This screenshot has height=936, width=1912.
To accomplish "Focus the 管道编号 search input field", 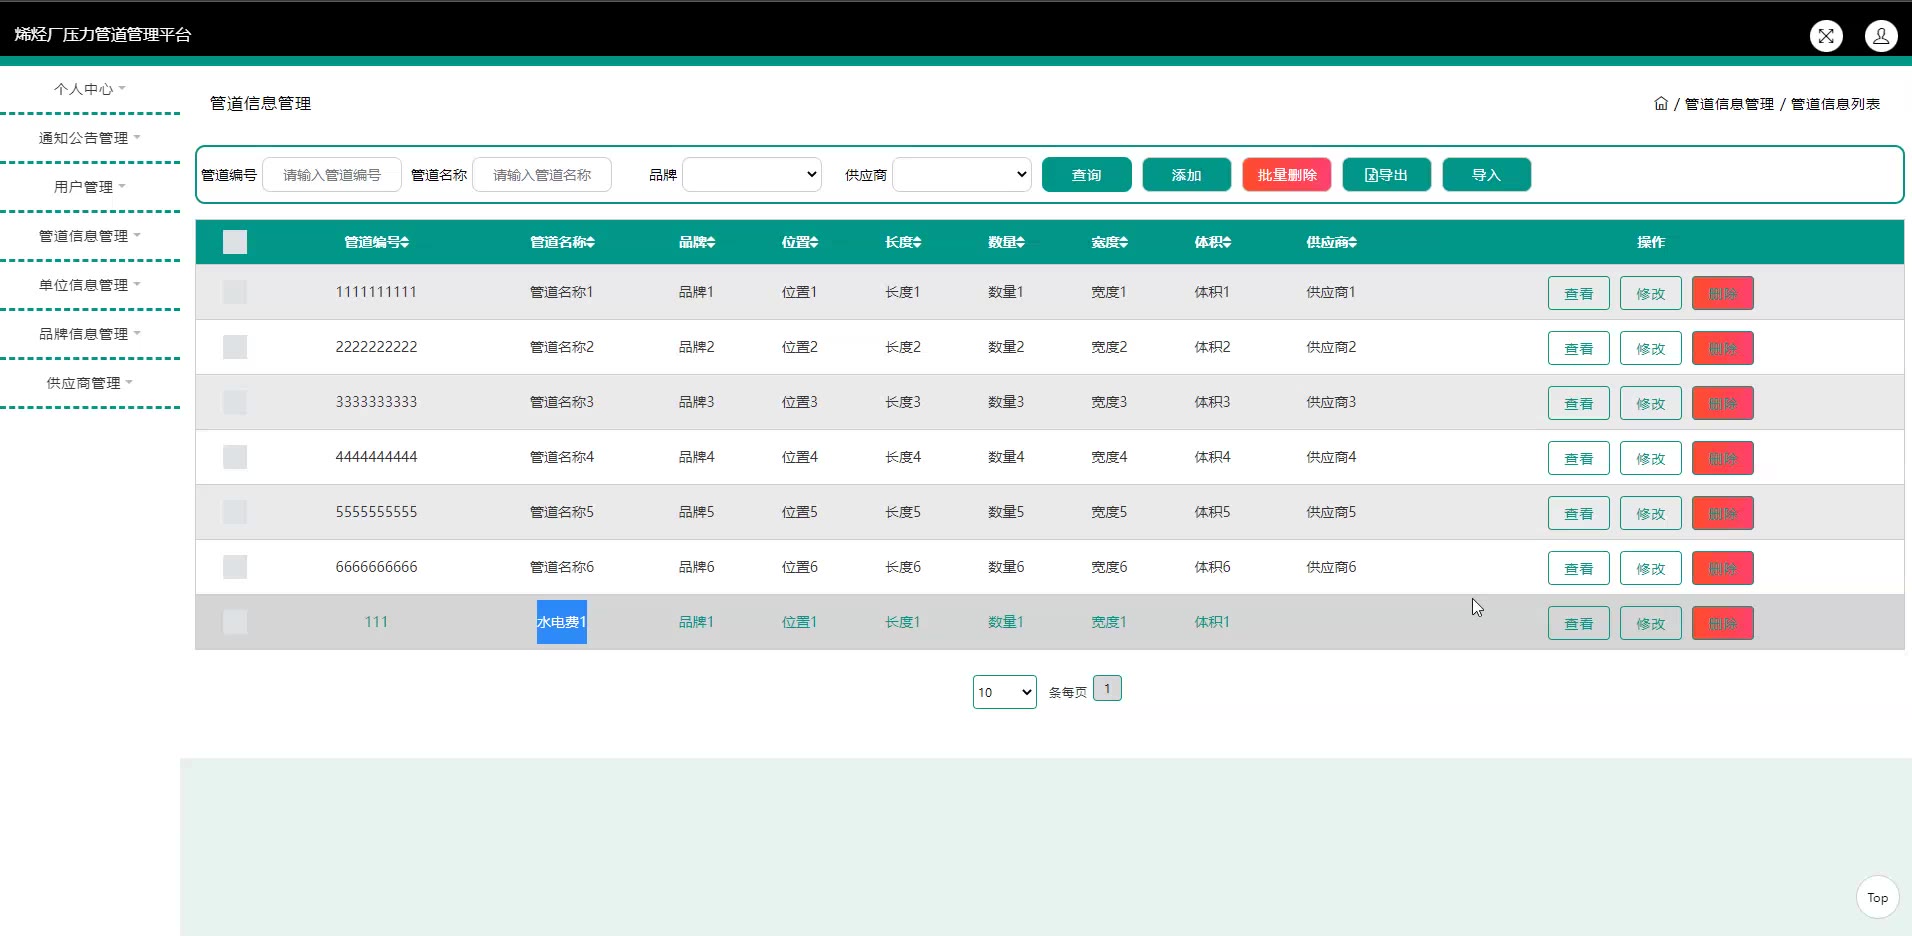I will 331,175.
